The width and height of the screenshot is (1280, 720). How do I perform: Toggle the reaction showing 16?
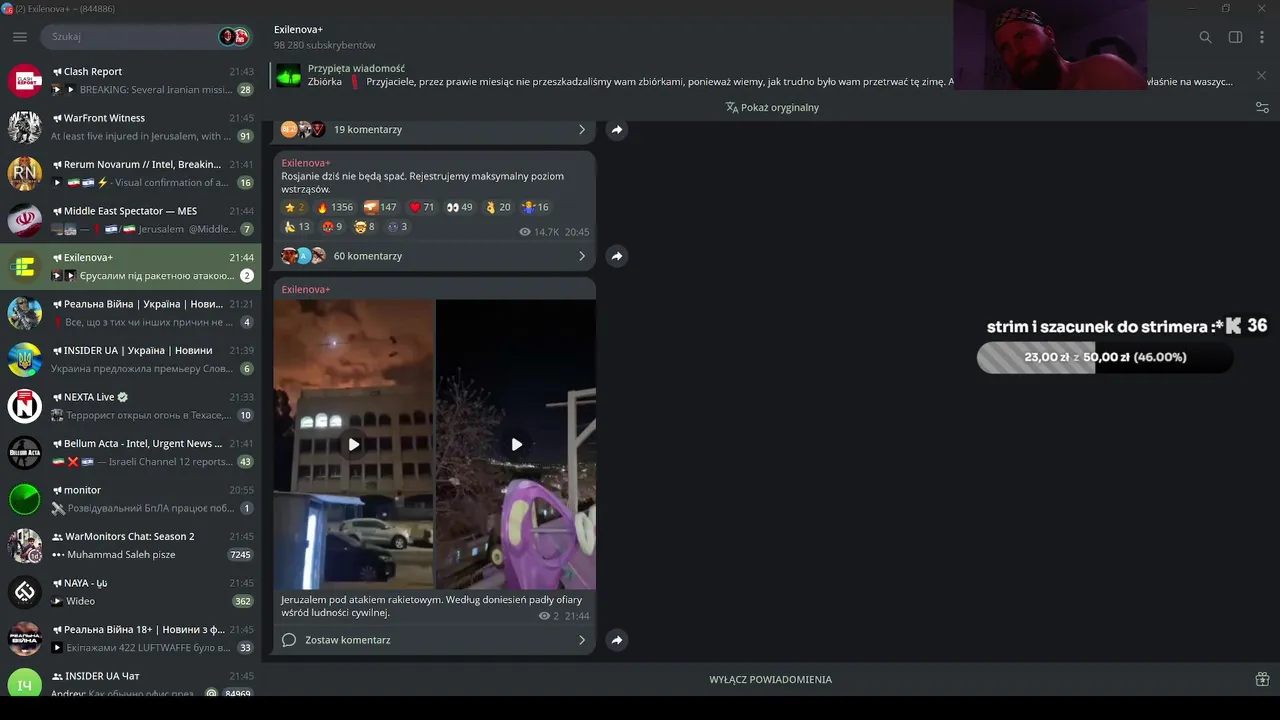pos(536,207)
